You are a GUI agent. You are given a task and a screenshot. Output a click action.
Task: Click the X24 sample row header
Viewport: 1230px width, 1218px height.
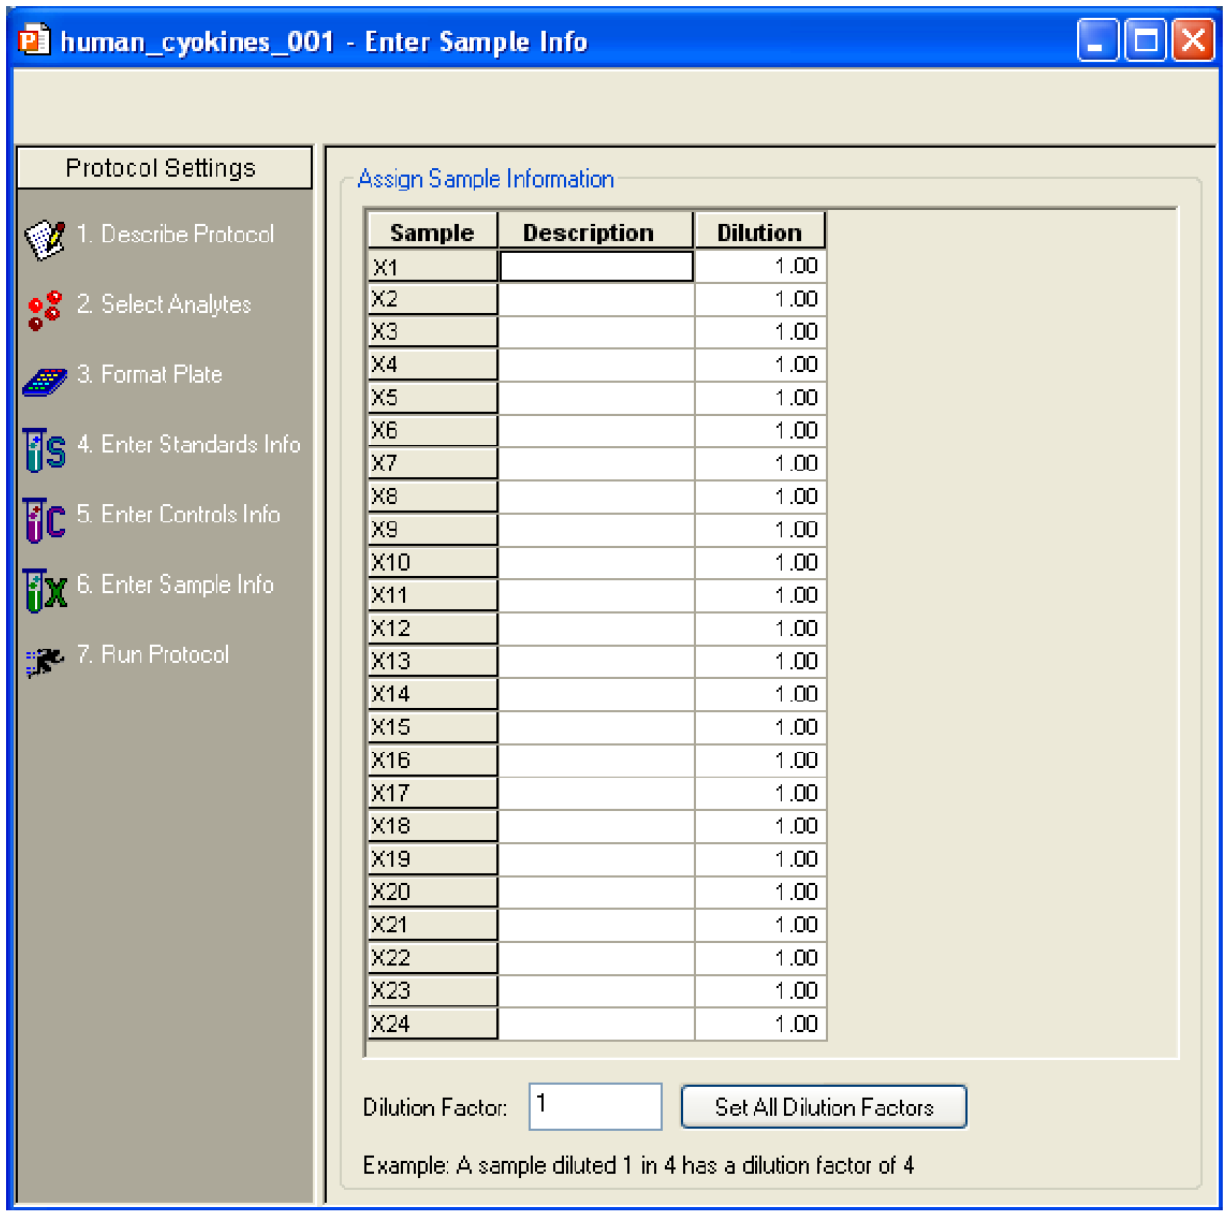[x=432, y=1024]
